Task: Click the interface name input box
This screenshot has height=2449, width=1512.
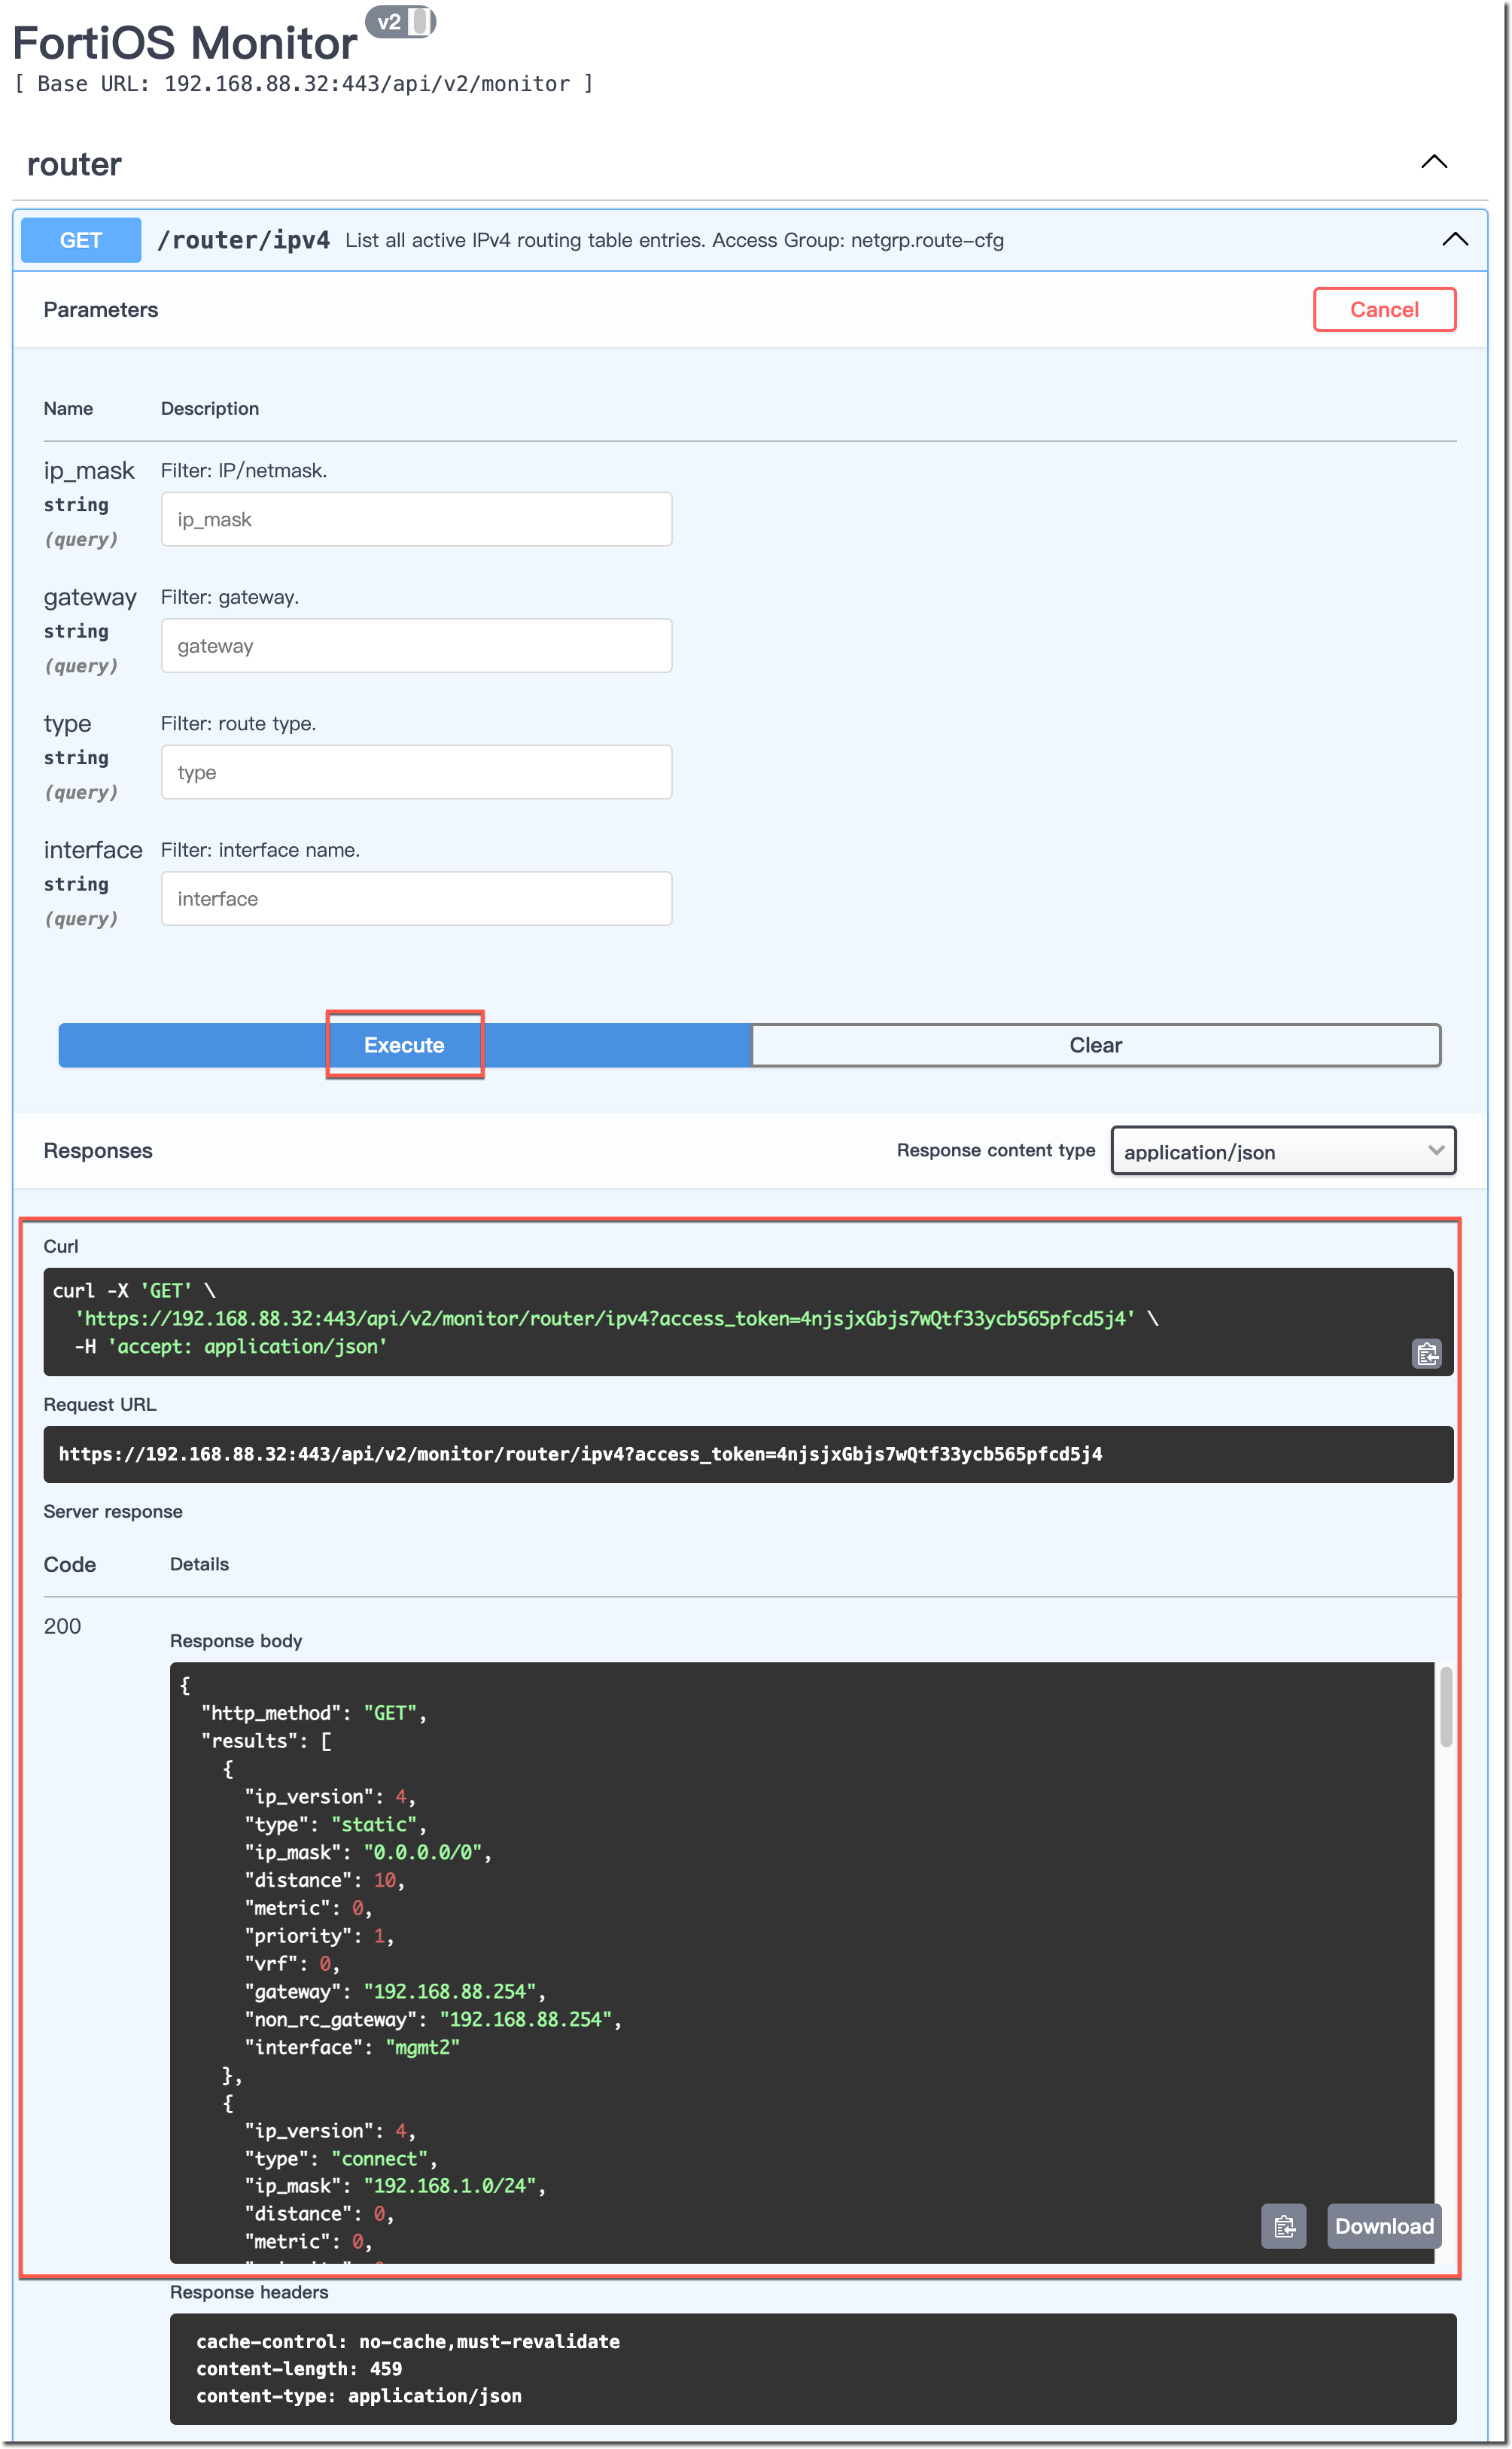Action: tap(416, 898)
